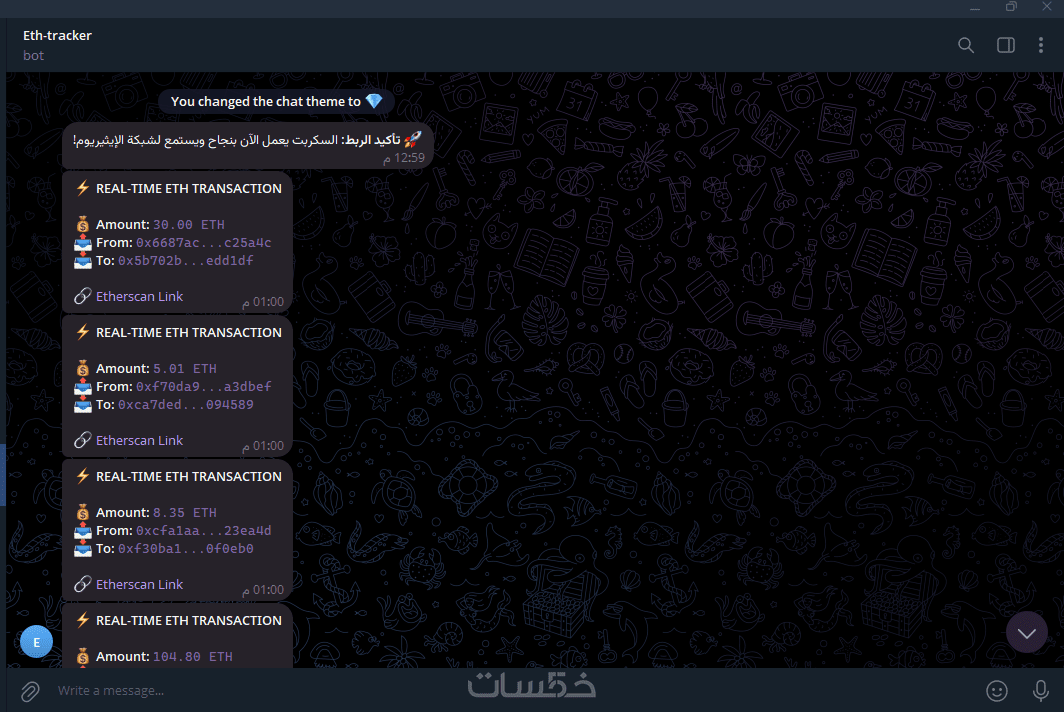Click the "You changed the chat theme" notice

click(276, 102)
